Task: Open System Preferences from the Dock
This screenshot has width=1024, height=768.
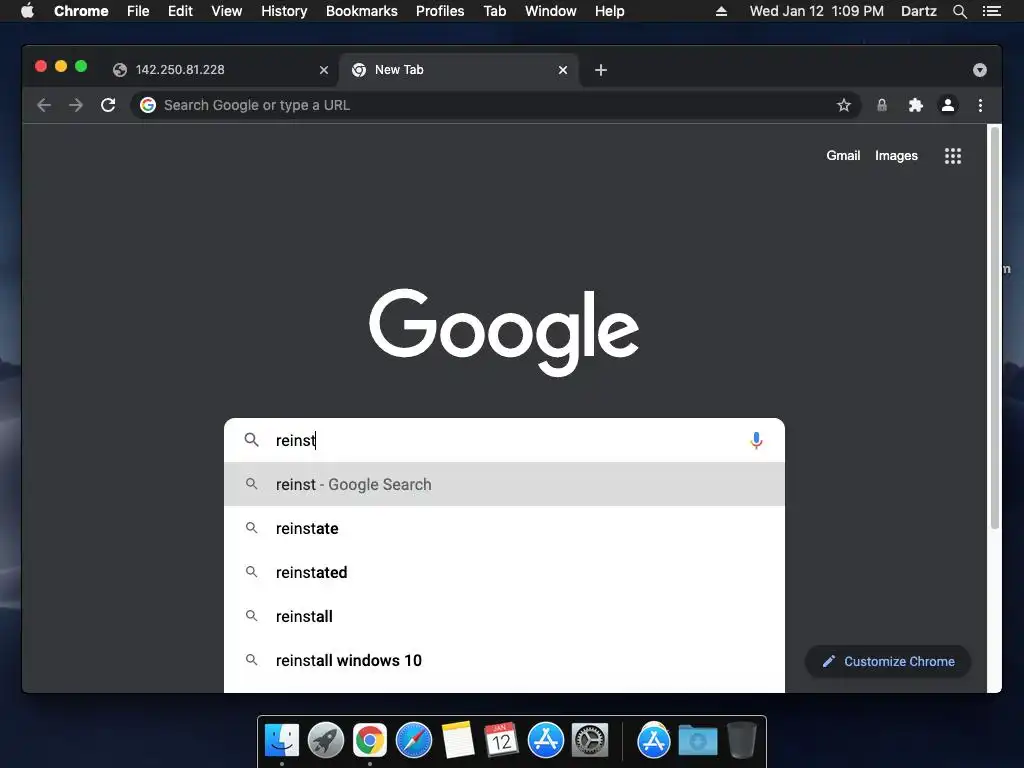Action: pyautogui.click(x=590, y=741)
